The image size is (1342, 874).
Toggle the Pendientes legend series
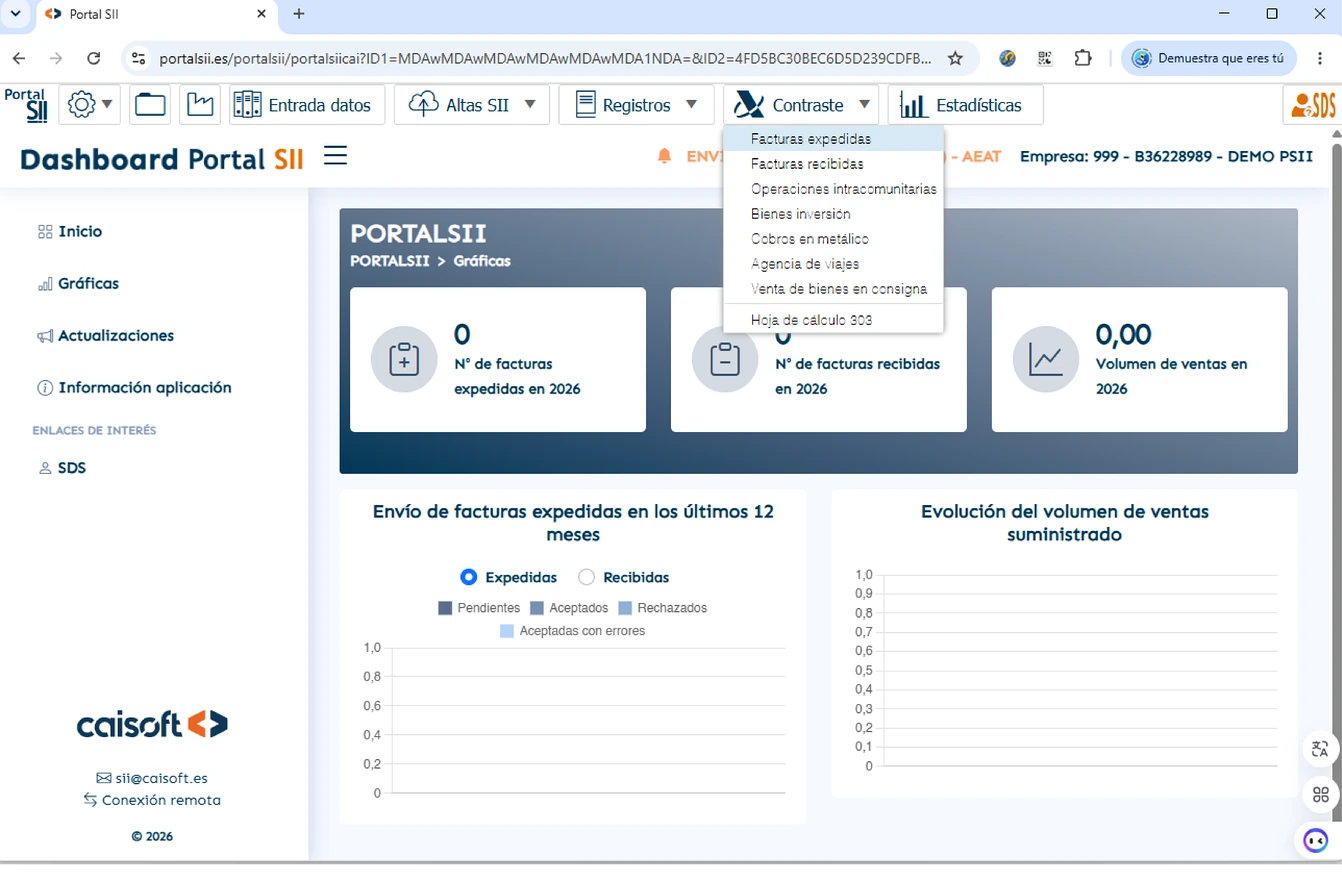(x=479, y=608)
